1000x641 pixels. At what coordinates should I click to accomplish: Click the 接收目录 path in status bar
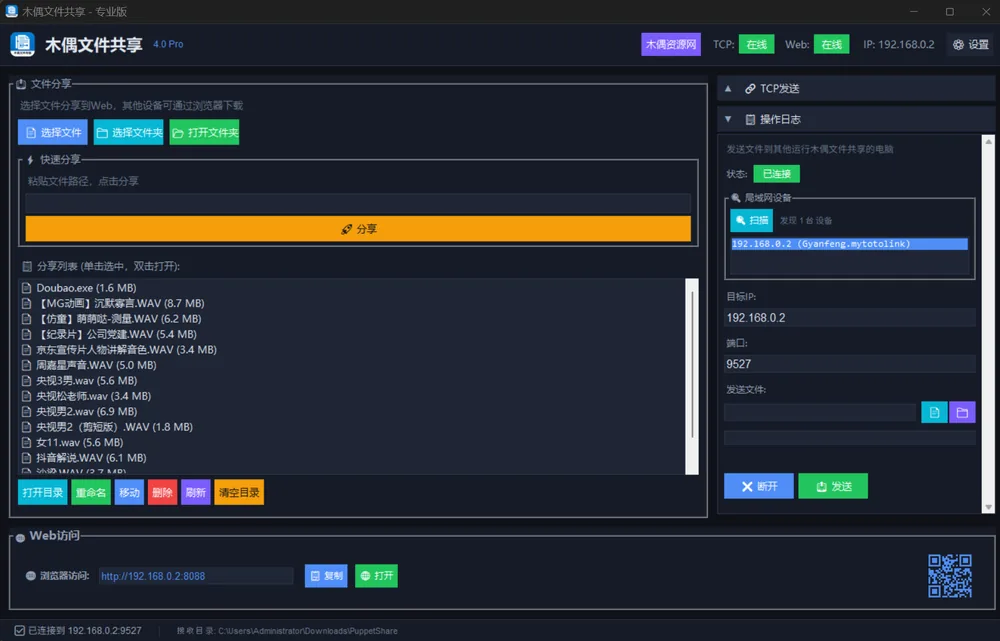(x=287, y=631)
